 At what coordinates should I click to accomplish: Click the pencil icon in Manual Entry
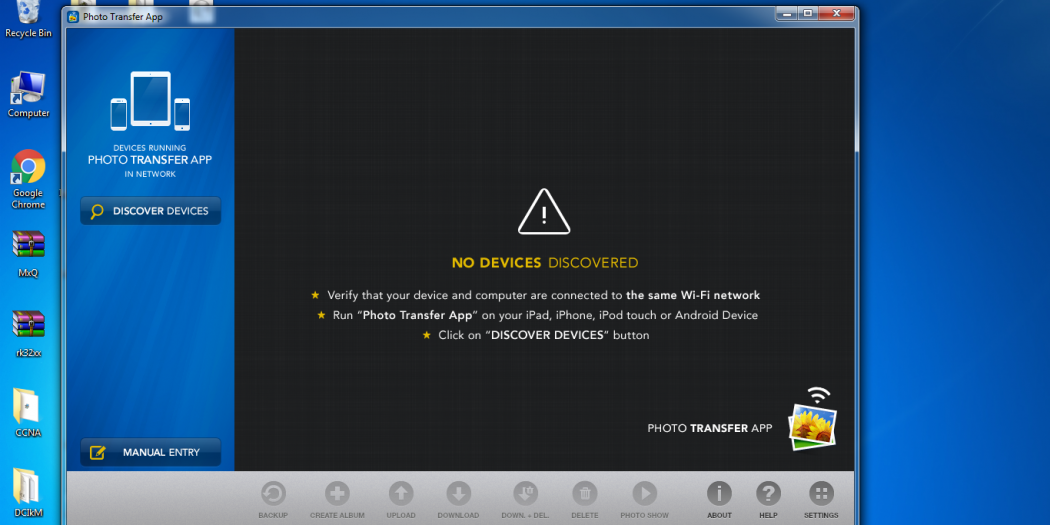(97, 453)
